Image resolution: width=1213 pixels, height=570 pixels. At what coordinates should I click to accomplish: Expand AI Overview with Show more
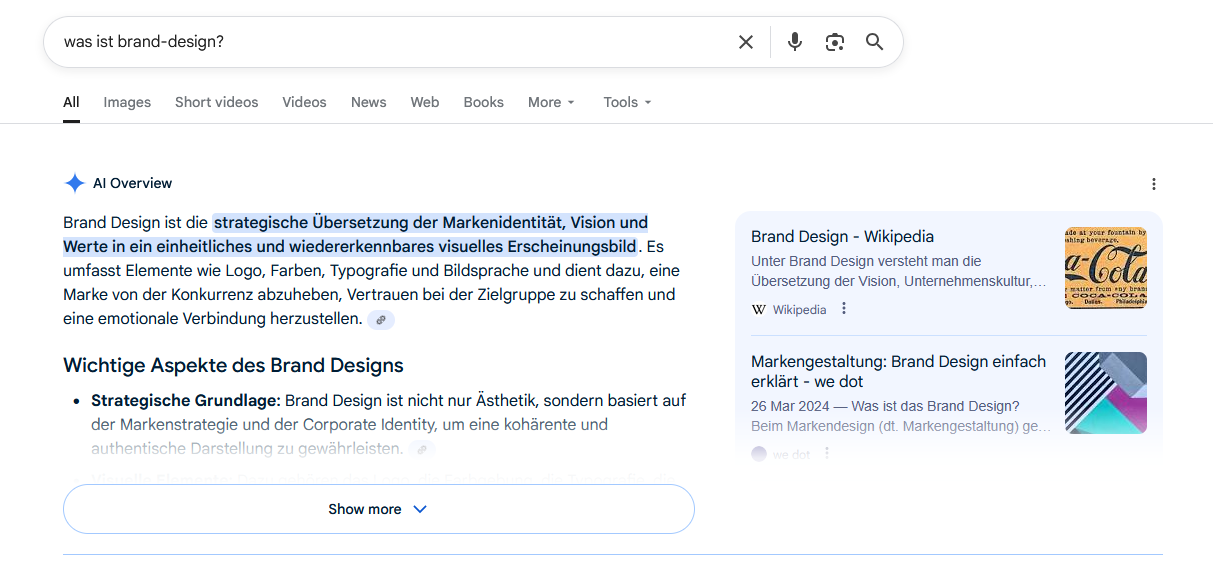[378, 509]
